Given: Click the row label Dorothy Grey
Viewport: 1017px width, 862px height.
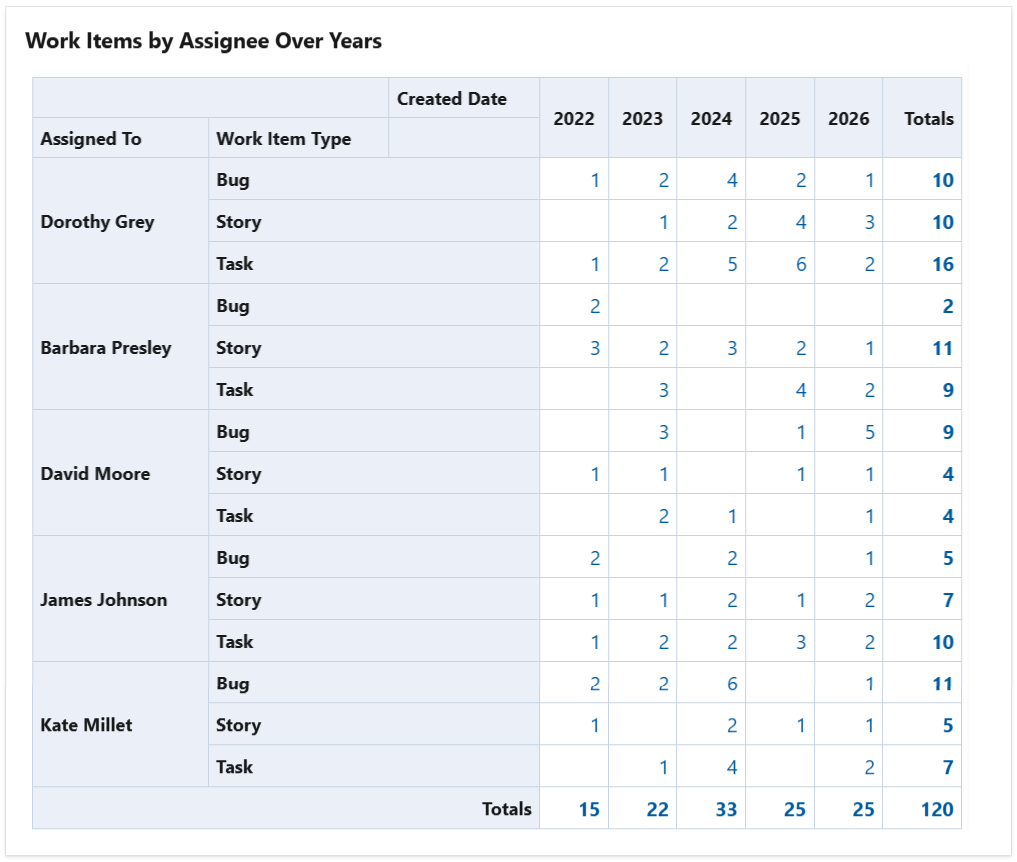Looking at the screenshot, I should click(x=97, y=222).
